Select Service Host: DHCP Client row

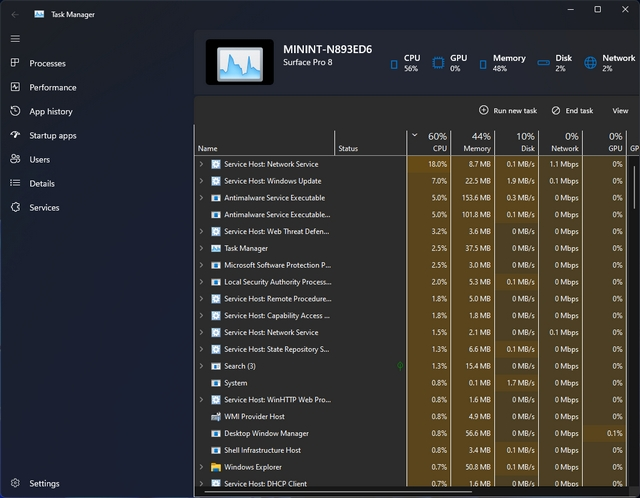[411, 483]
